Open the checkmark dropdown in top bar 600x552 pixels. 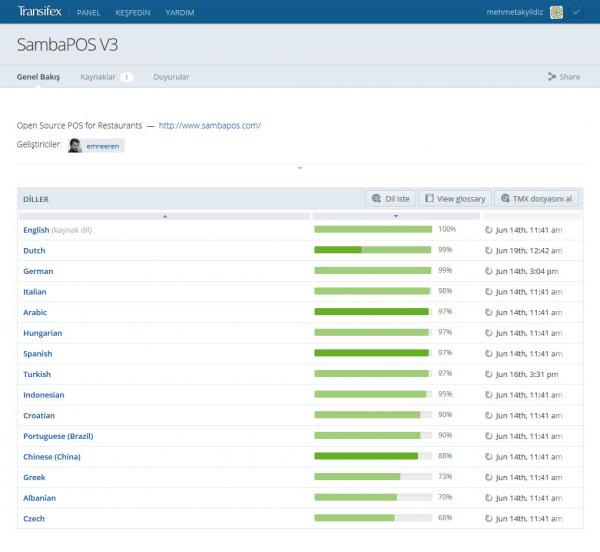point(576,12)
